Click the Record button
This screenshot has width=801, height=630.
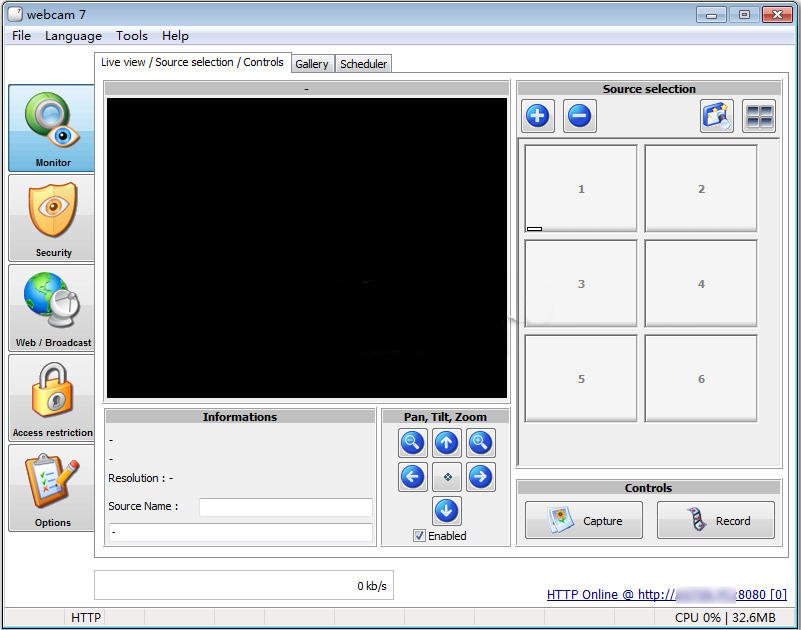click(716, 520)
